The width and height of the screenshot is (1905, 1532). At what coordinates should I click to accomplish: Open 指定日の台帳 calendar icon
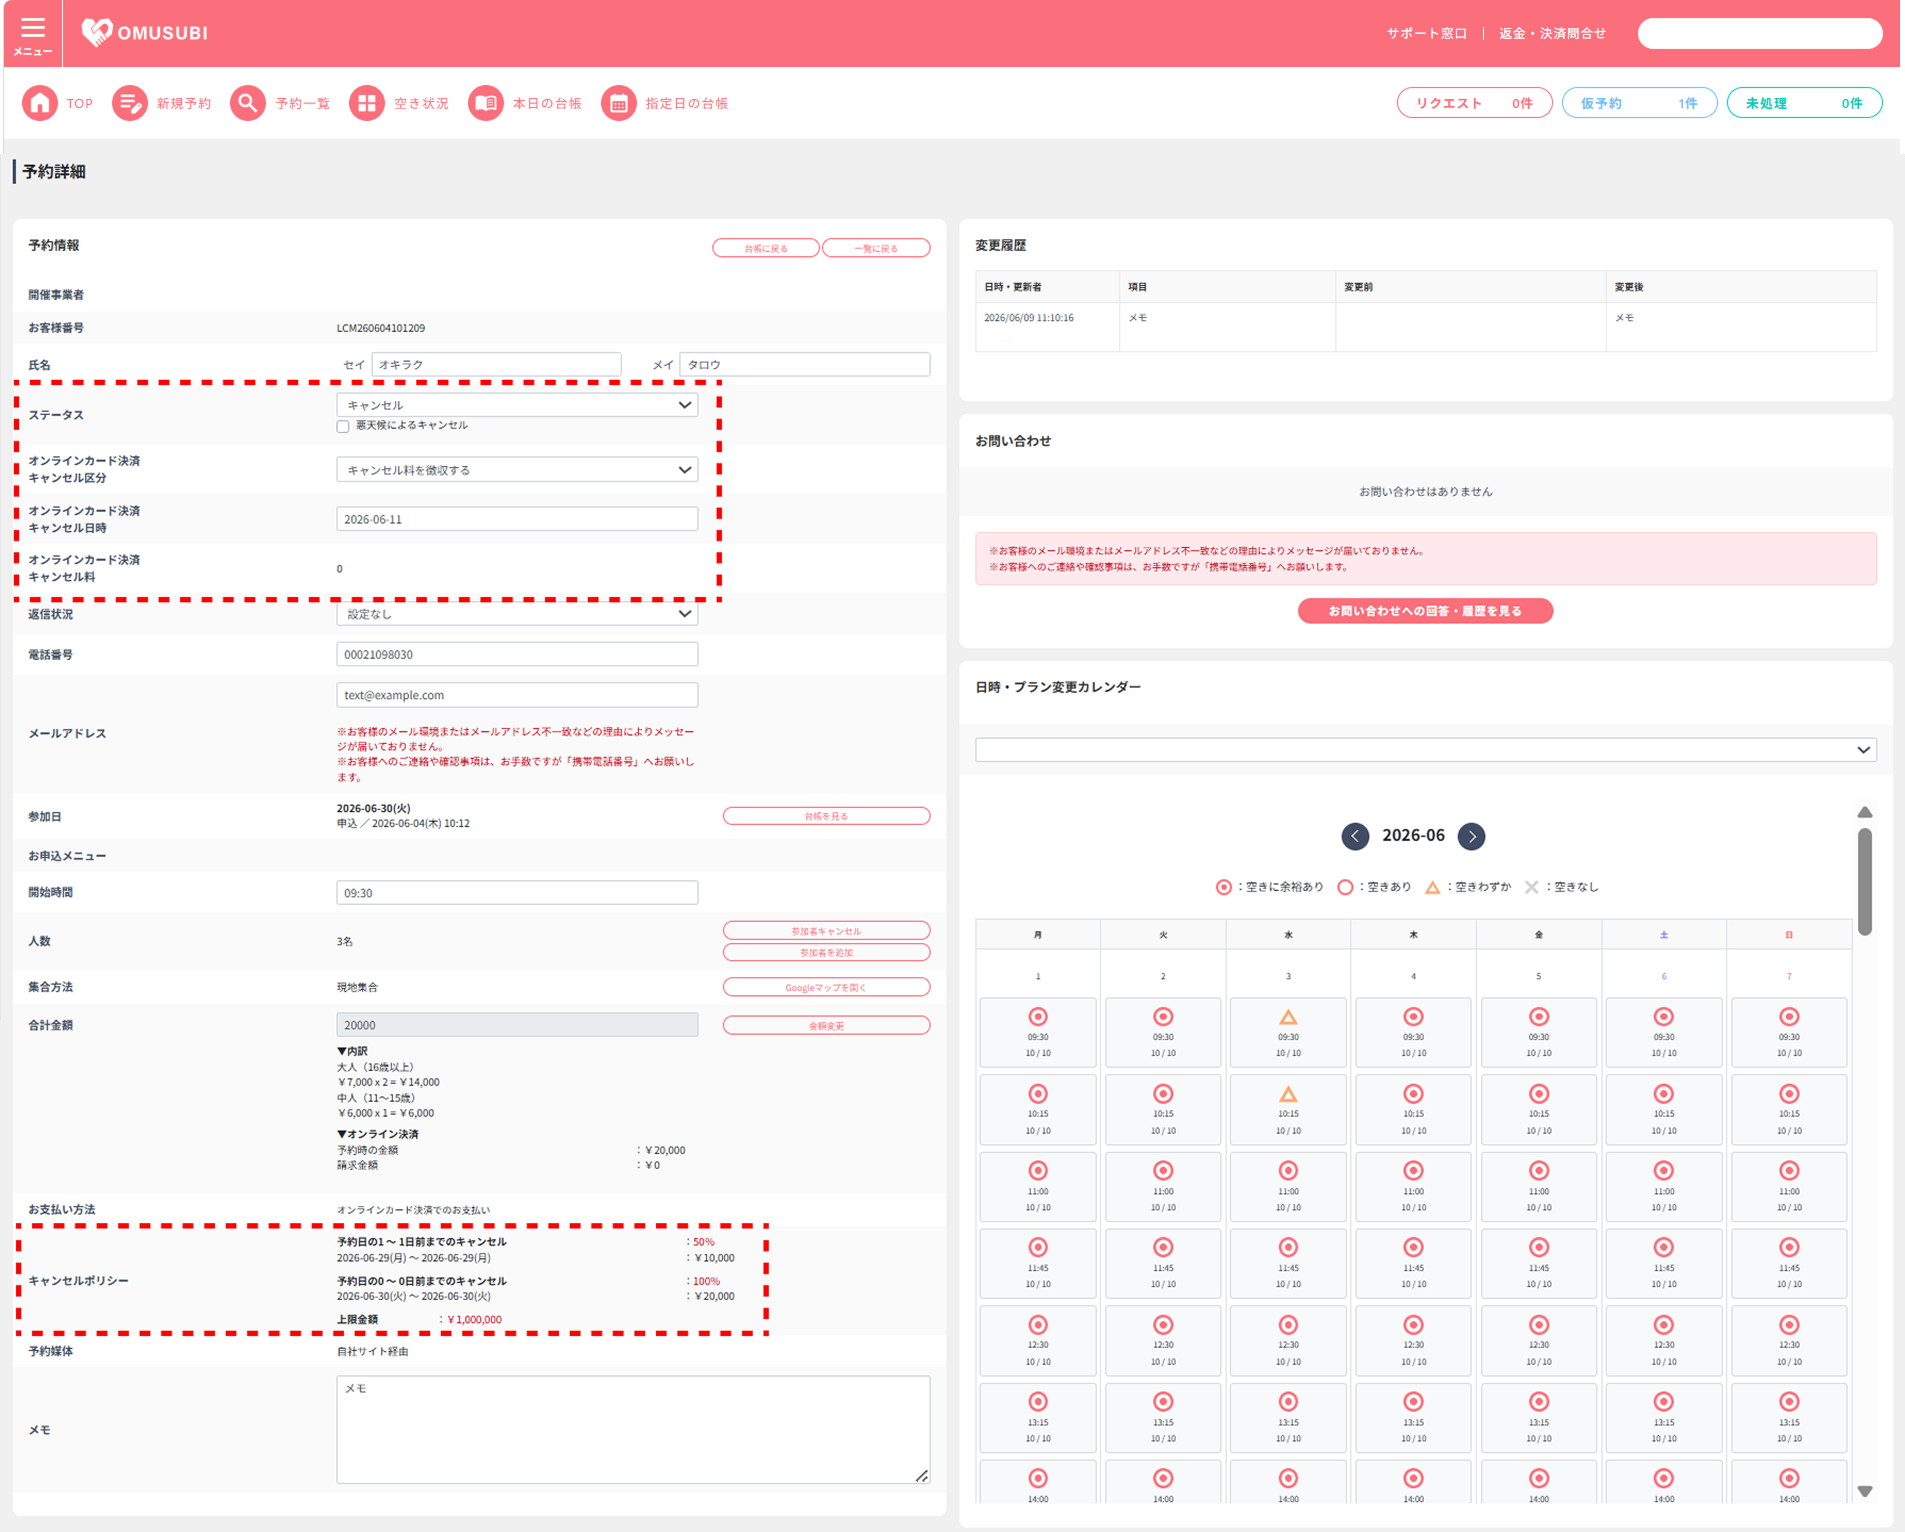coord(619,103)
